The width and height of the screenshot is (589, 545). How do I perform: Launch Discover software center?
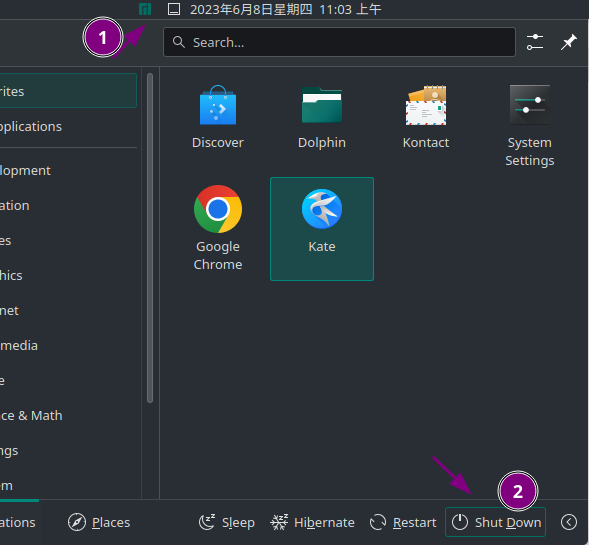218,117
